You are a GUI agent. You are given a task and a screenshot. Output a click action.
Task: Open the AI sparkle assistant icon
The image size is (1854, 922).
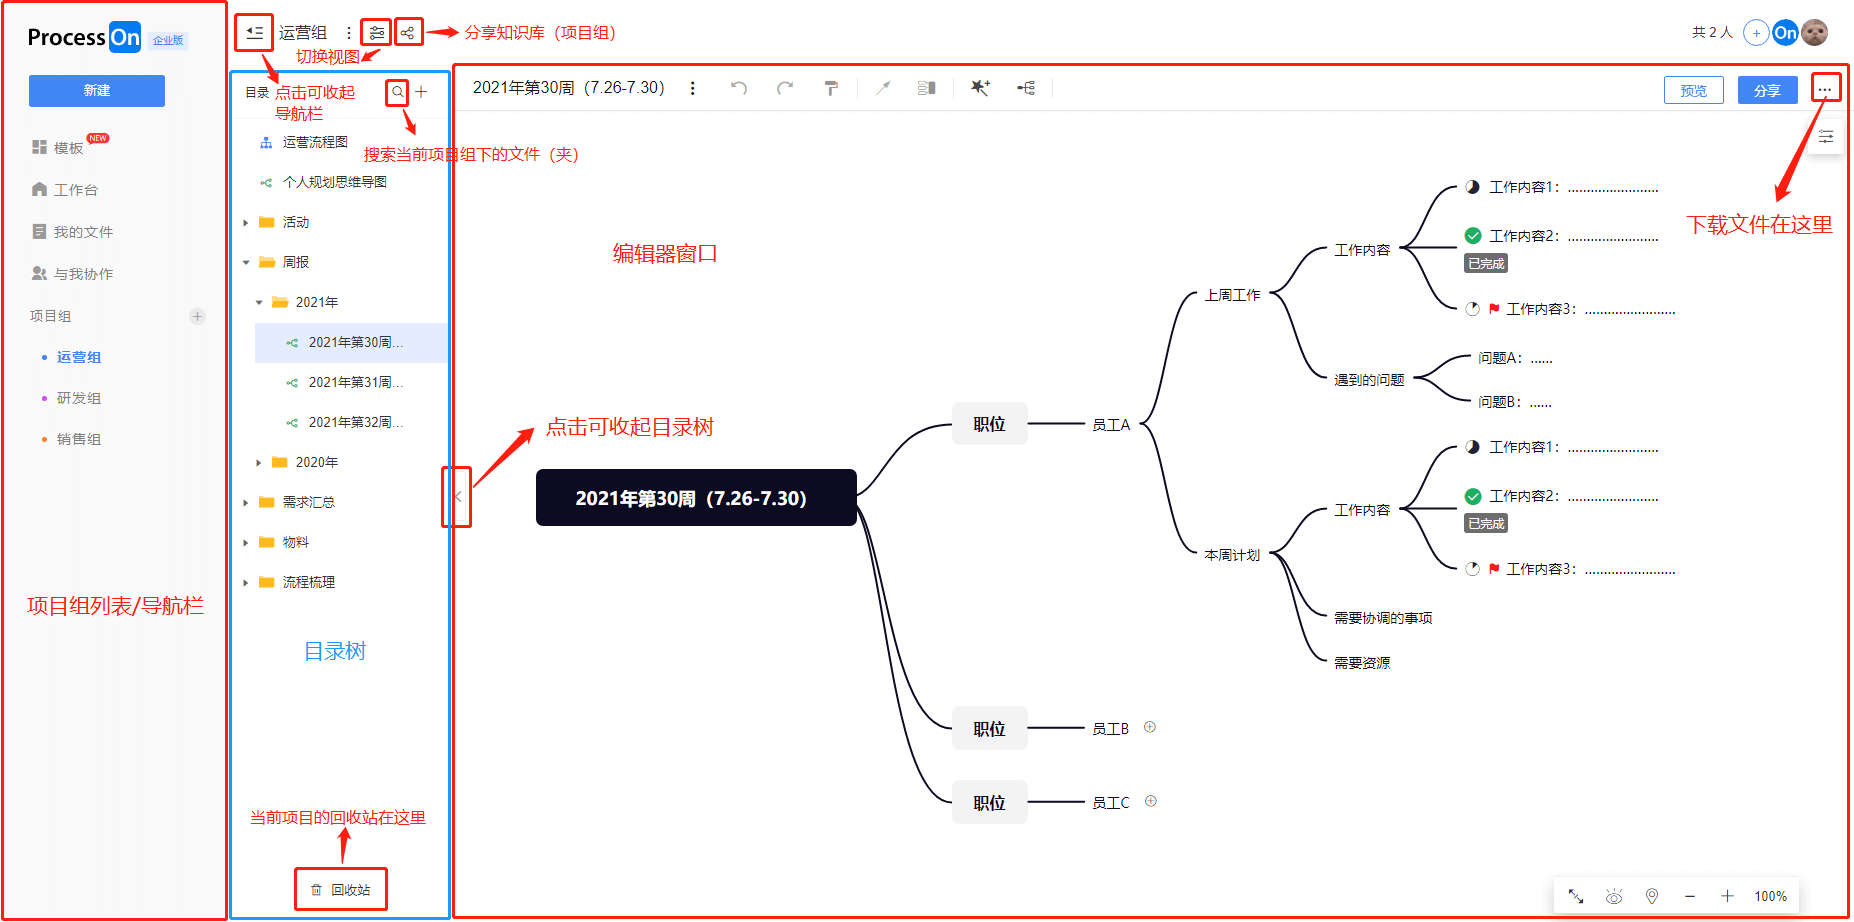[980, 88]
